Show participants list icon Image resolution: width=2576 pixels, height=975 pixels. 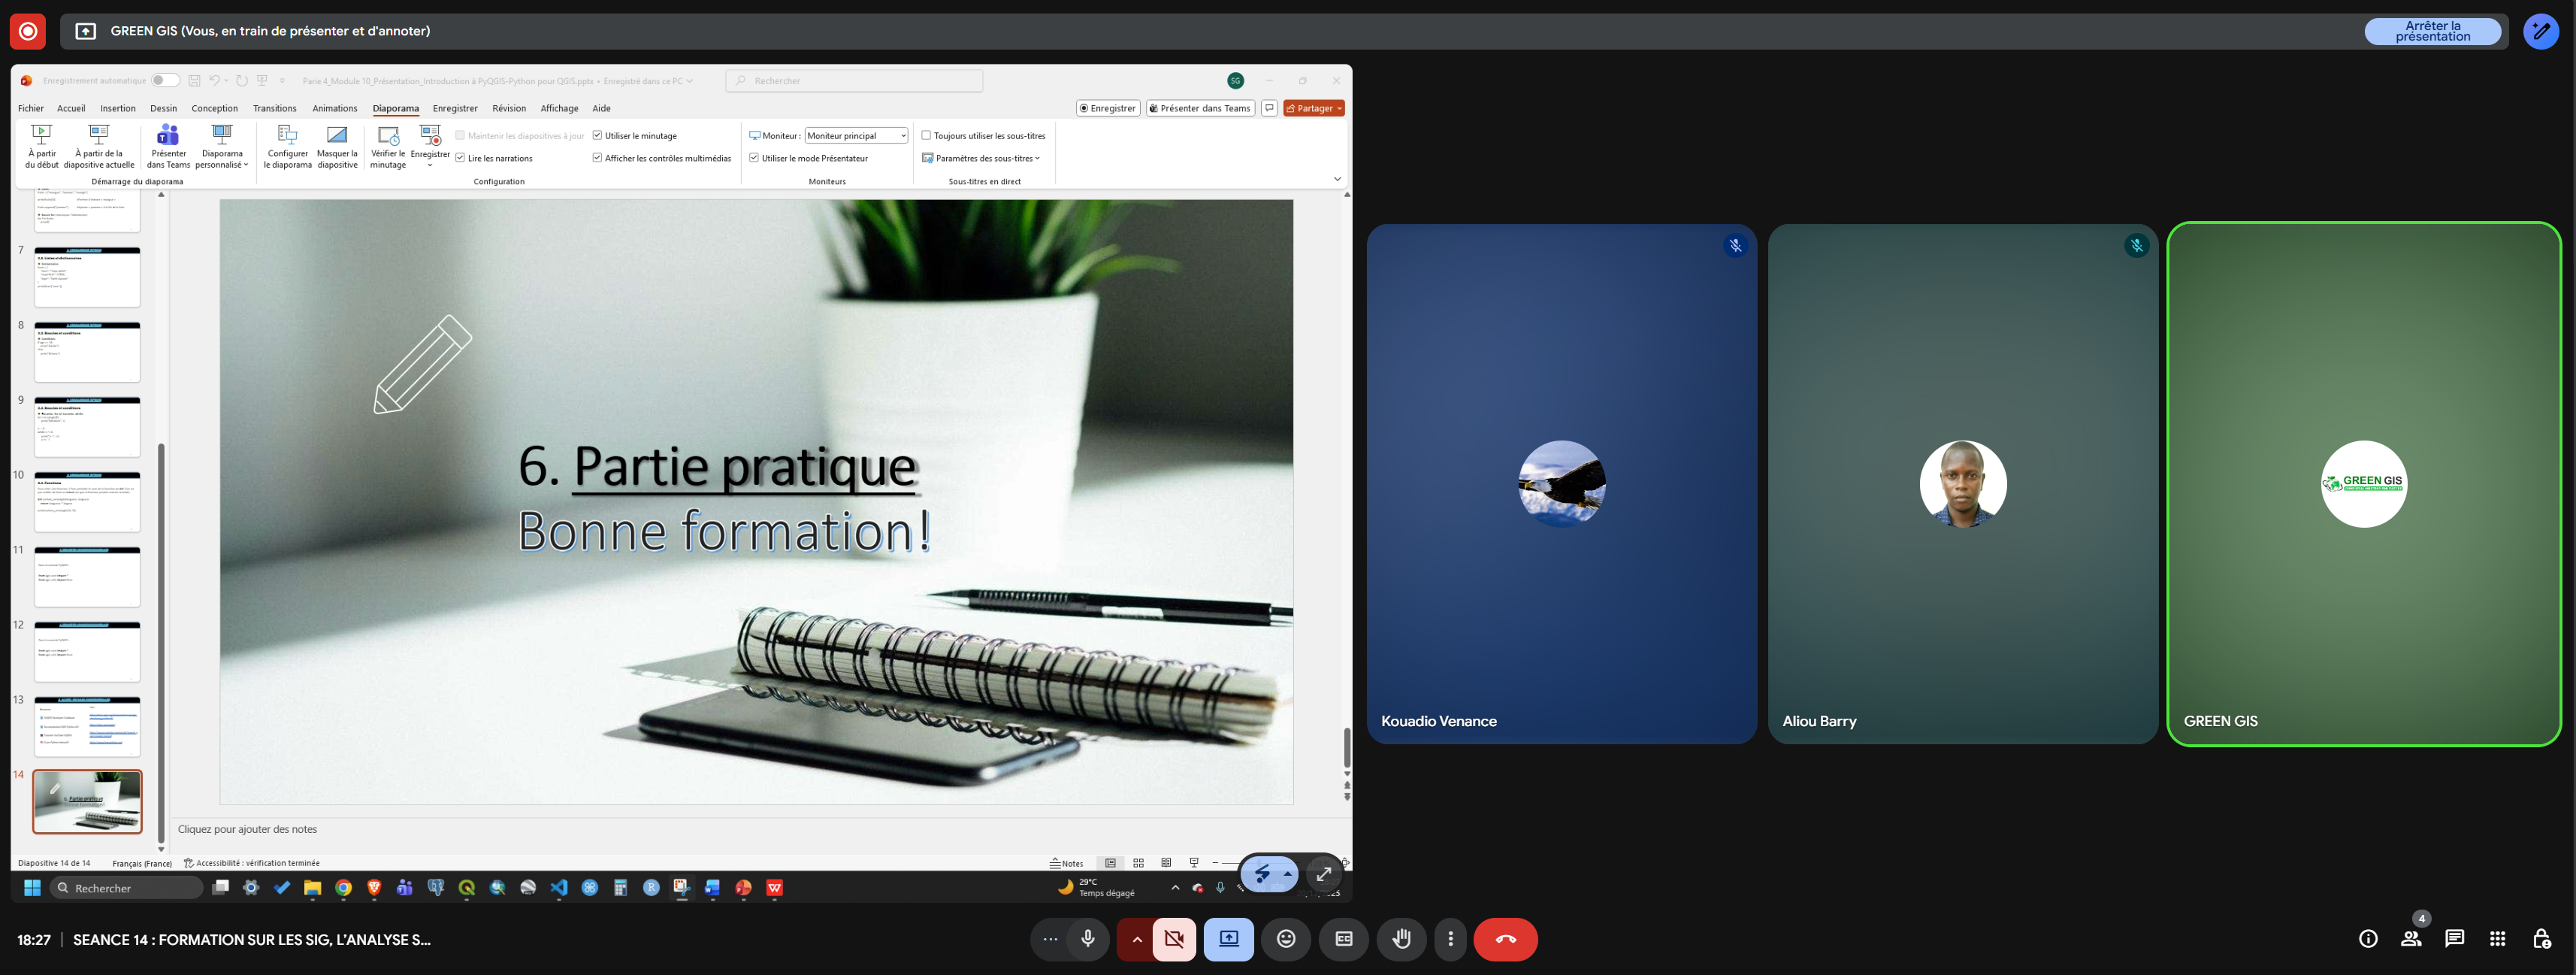pyautogui.click(x=2411, y=938)
